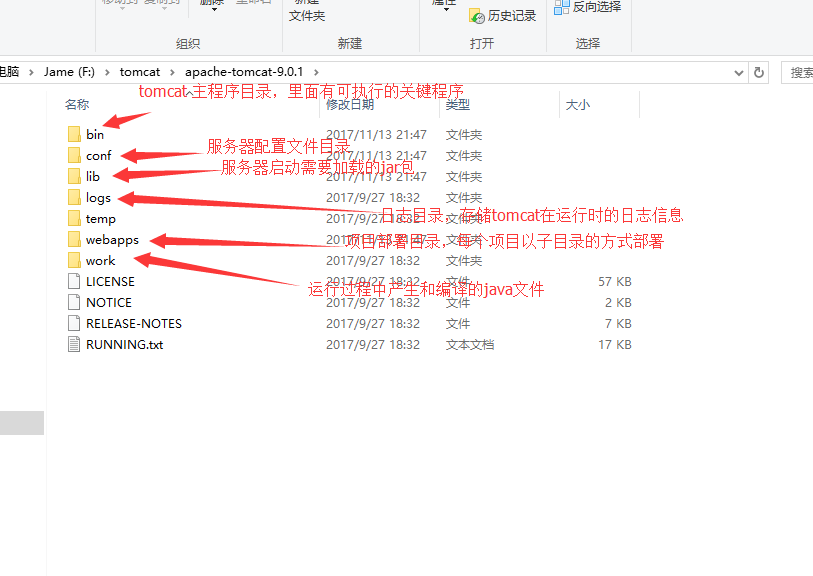Image resolution: width=813 pixels, height=576 pixels.
Task: Select the work folder icon
Action: pyautogui.click(x=74, y=260)
